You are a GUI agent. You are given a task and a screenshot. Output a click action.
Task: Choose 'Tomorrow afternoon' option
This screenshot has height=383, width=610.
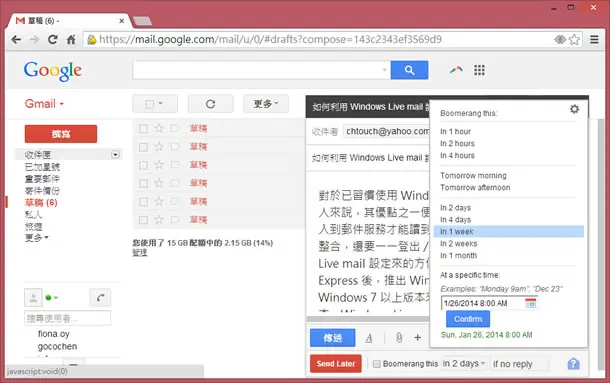(475, 188)
